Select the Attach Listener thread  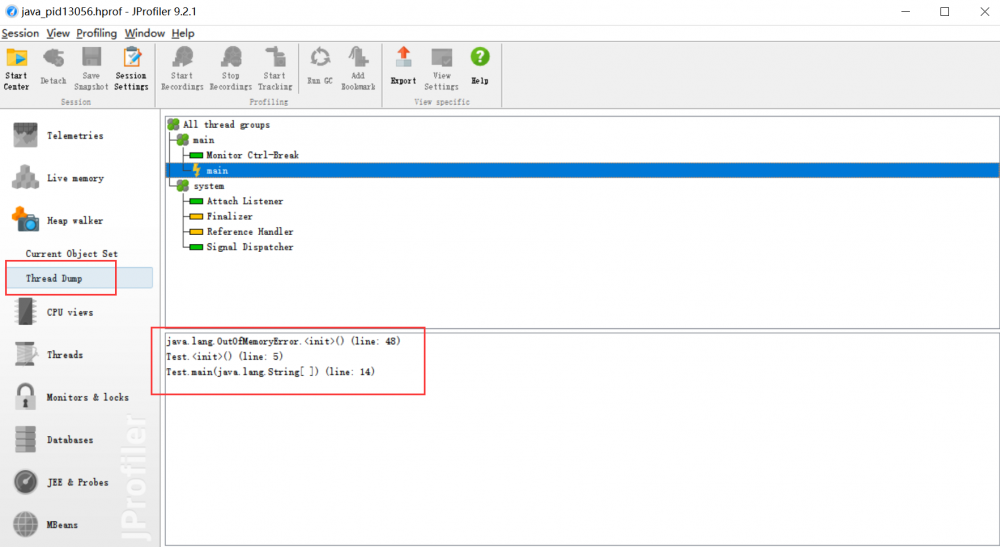[237, 201]
